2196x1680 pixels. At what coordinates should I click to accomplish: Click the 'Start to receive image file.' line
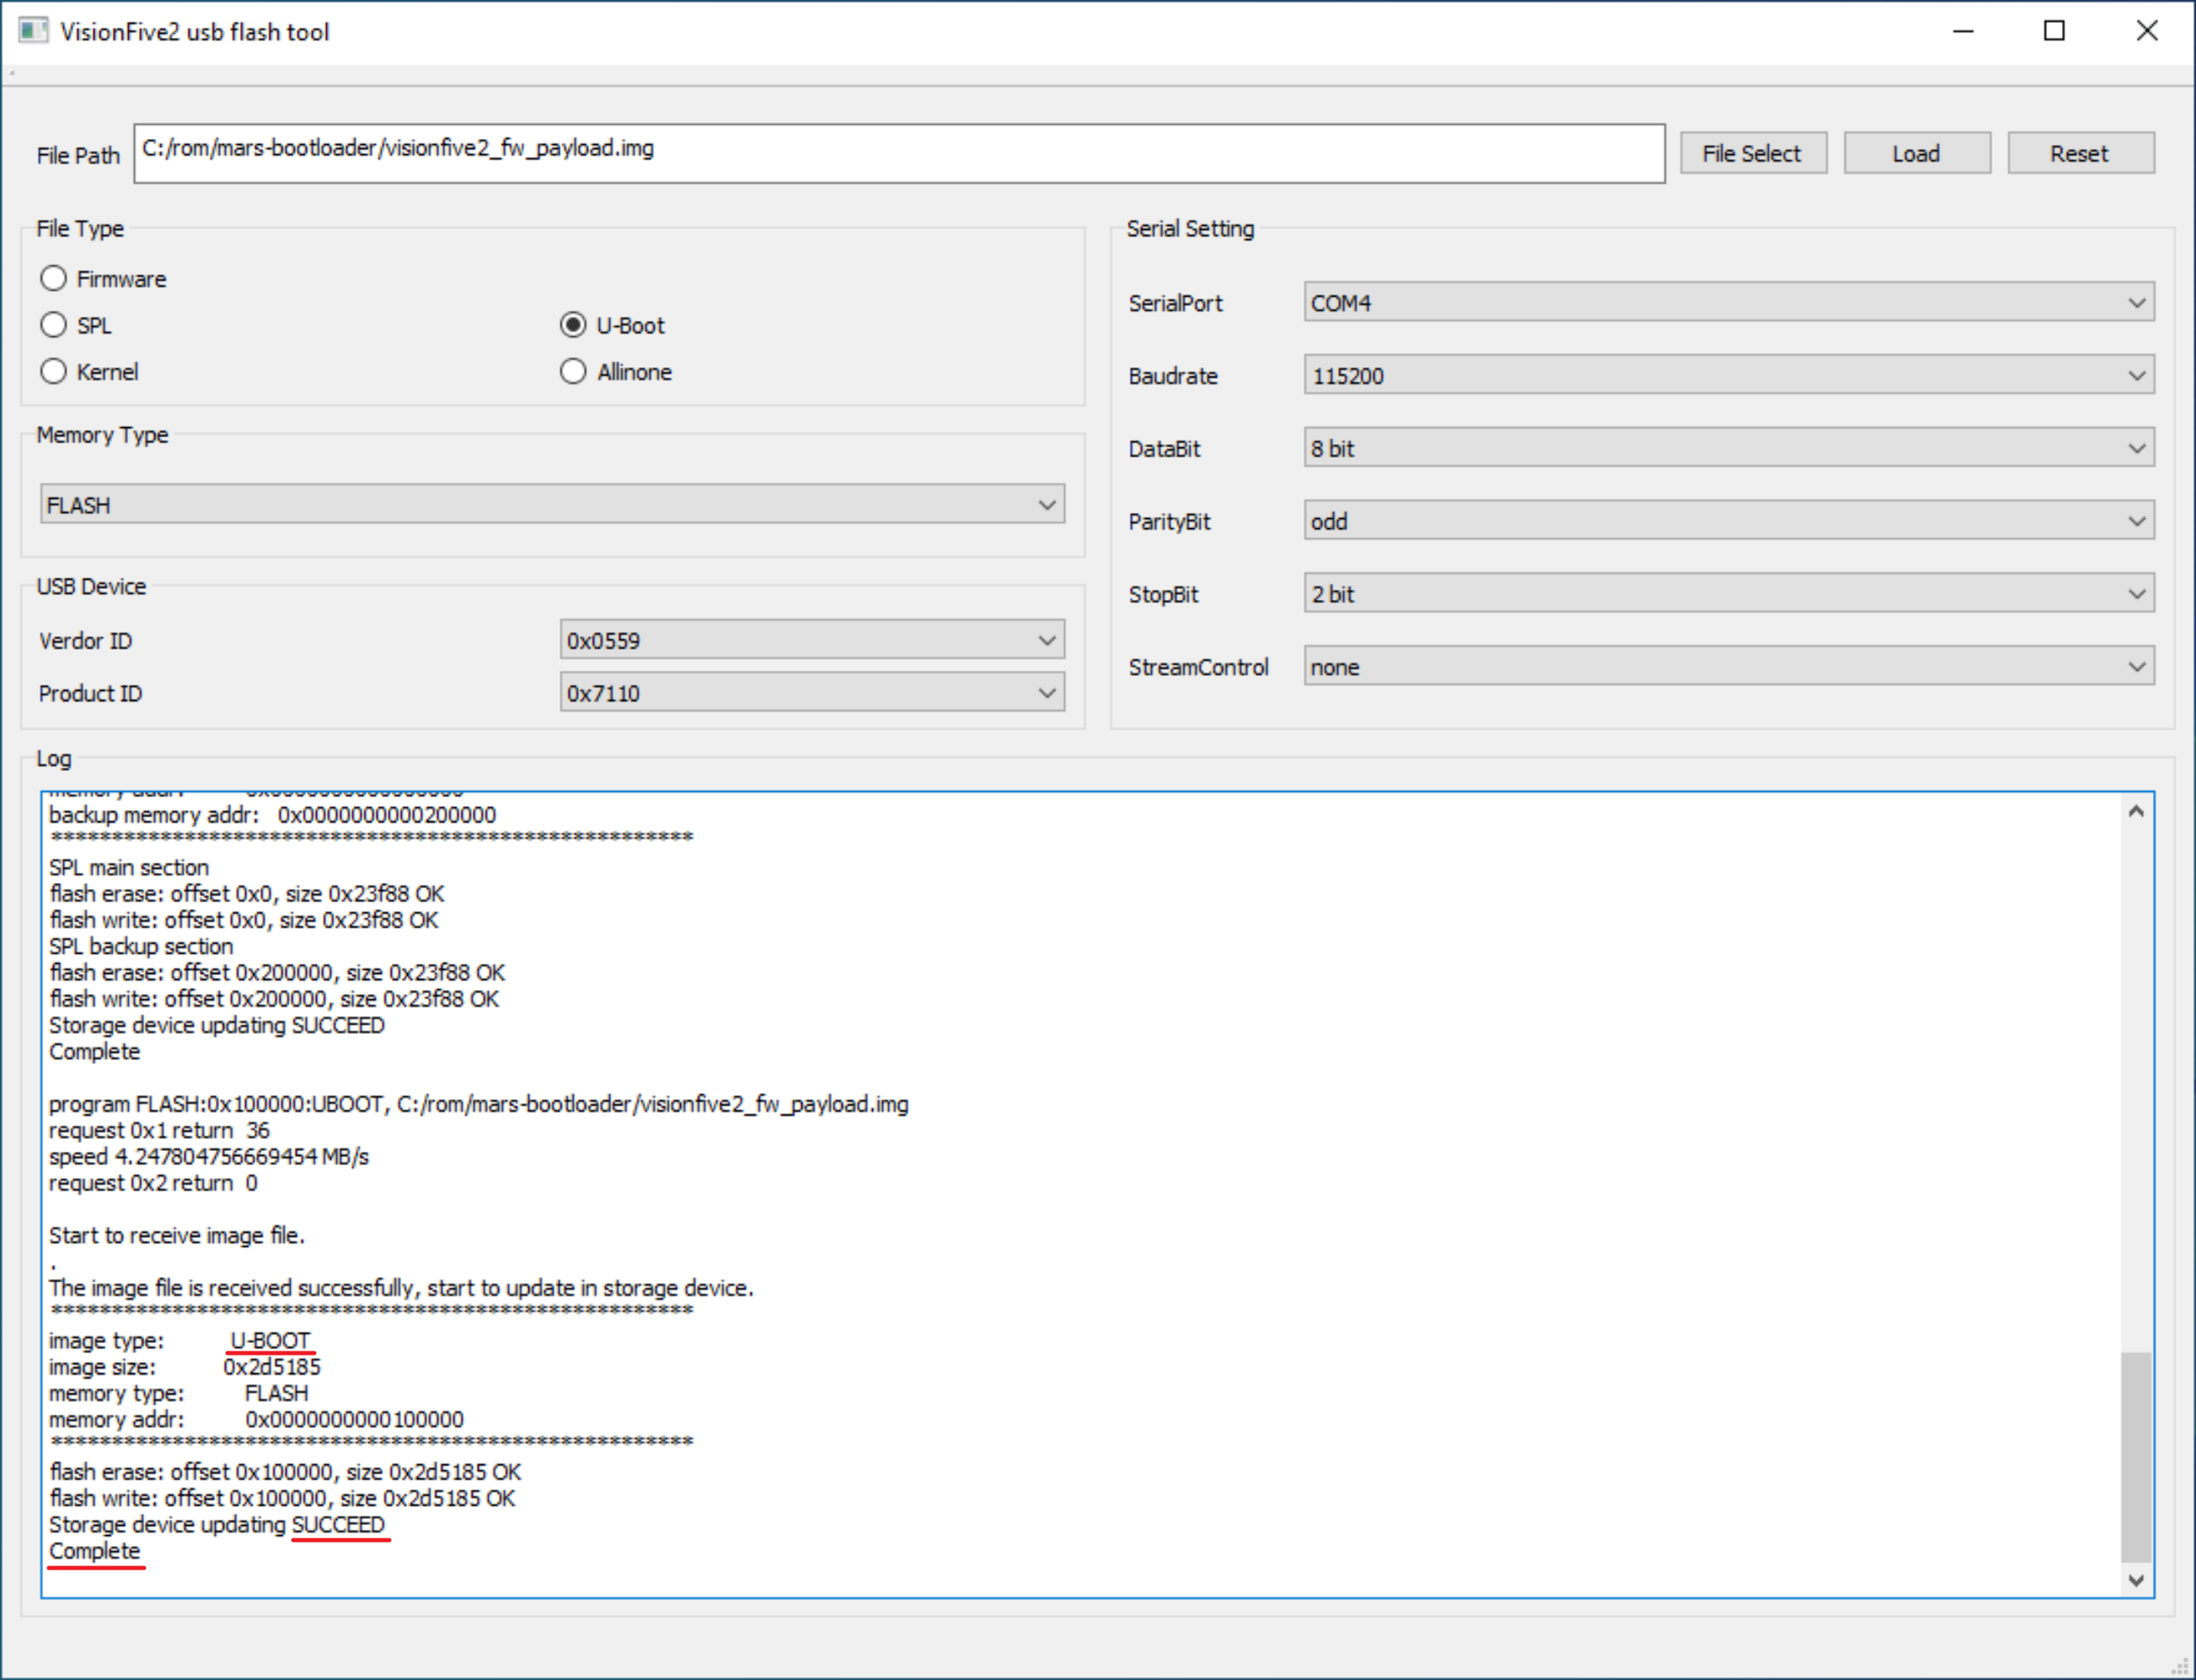[177, 1235]
